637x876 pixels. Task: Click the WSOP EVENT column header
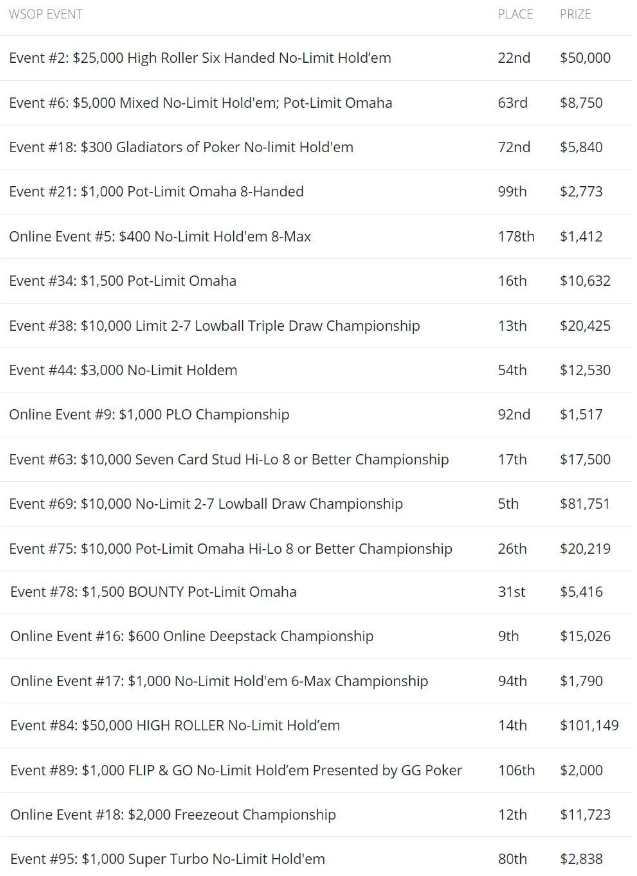click(x=46, y=14)
